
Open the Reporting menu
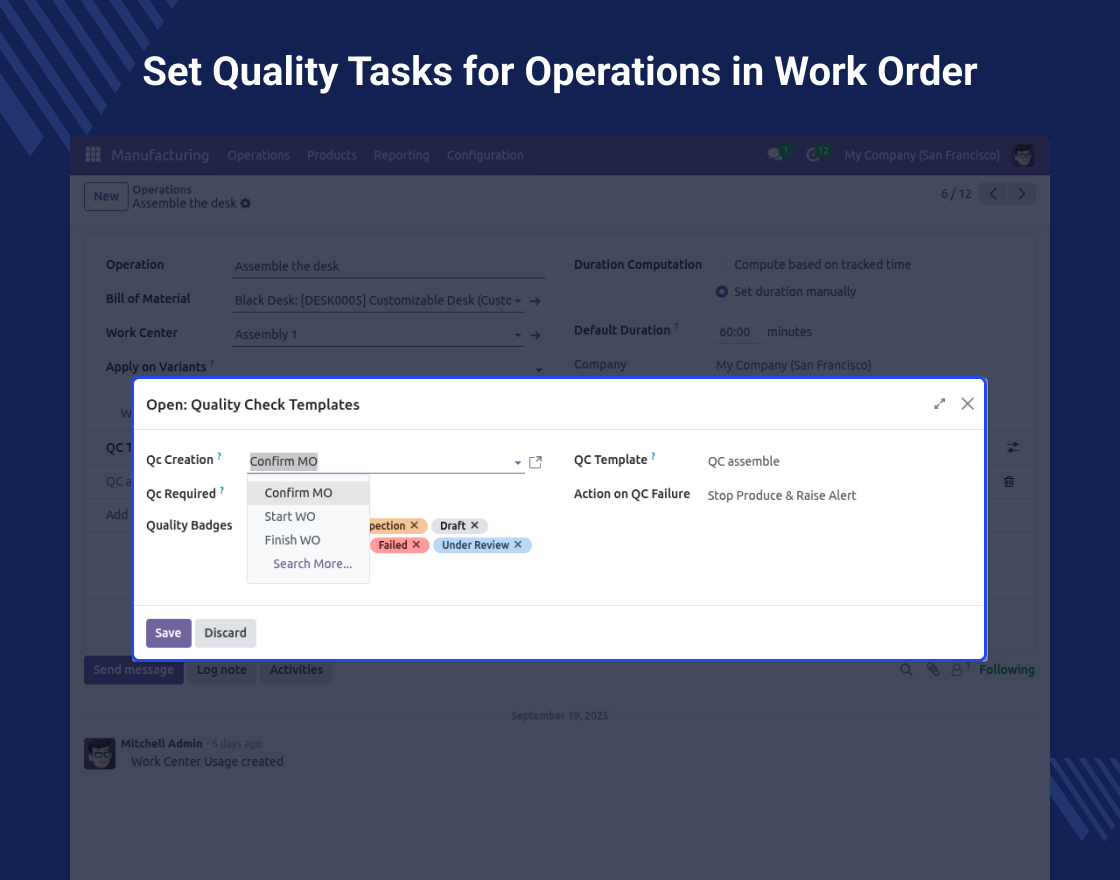point(401,155)
